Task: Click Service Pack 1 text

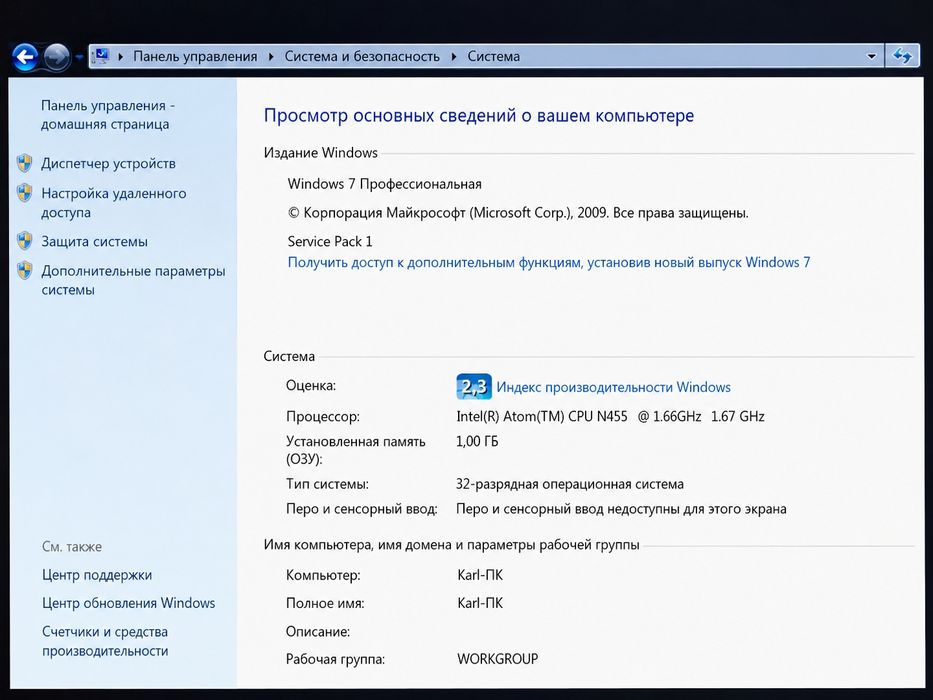Action: [330, 241]
